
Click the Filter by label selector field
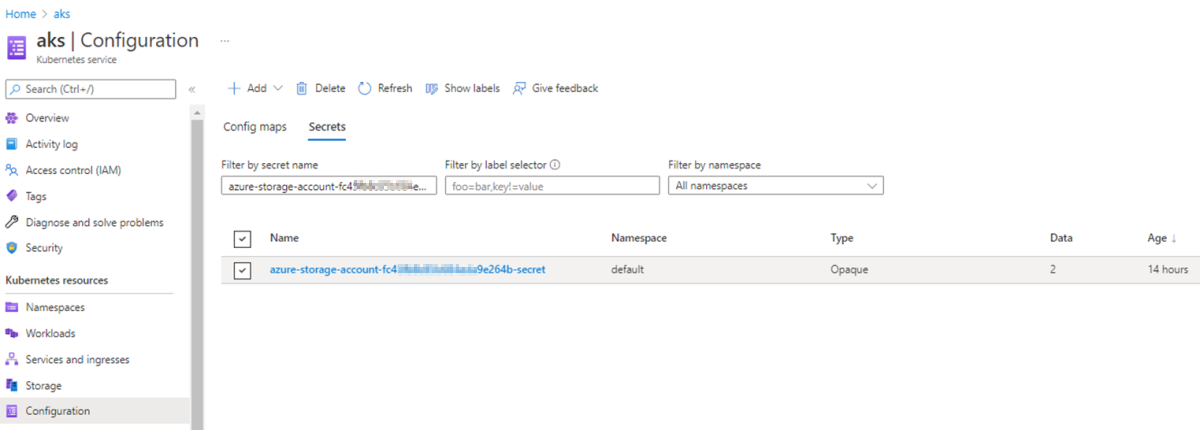(x=552, y=185)
